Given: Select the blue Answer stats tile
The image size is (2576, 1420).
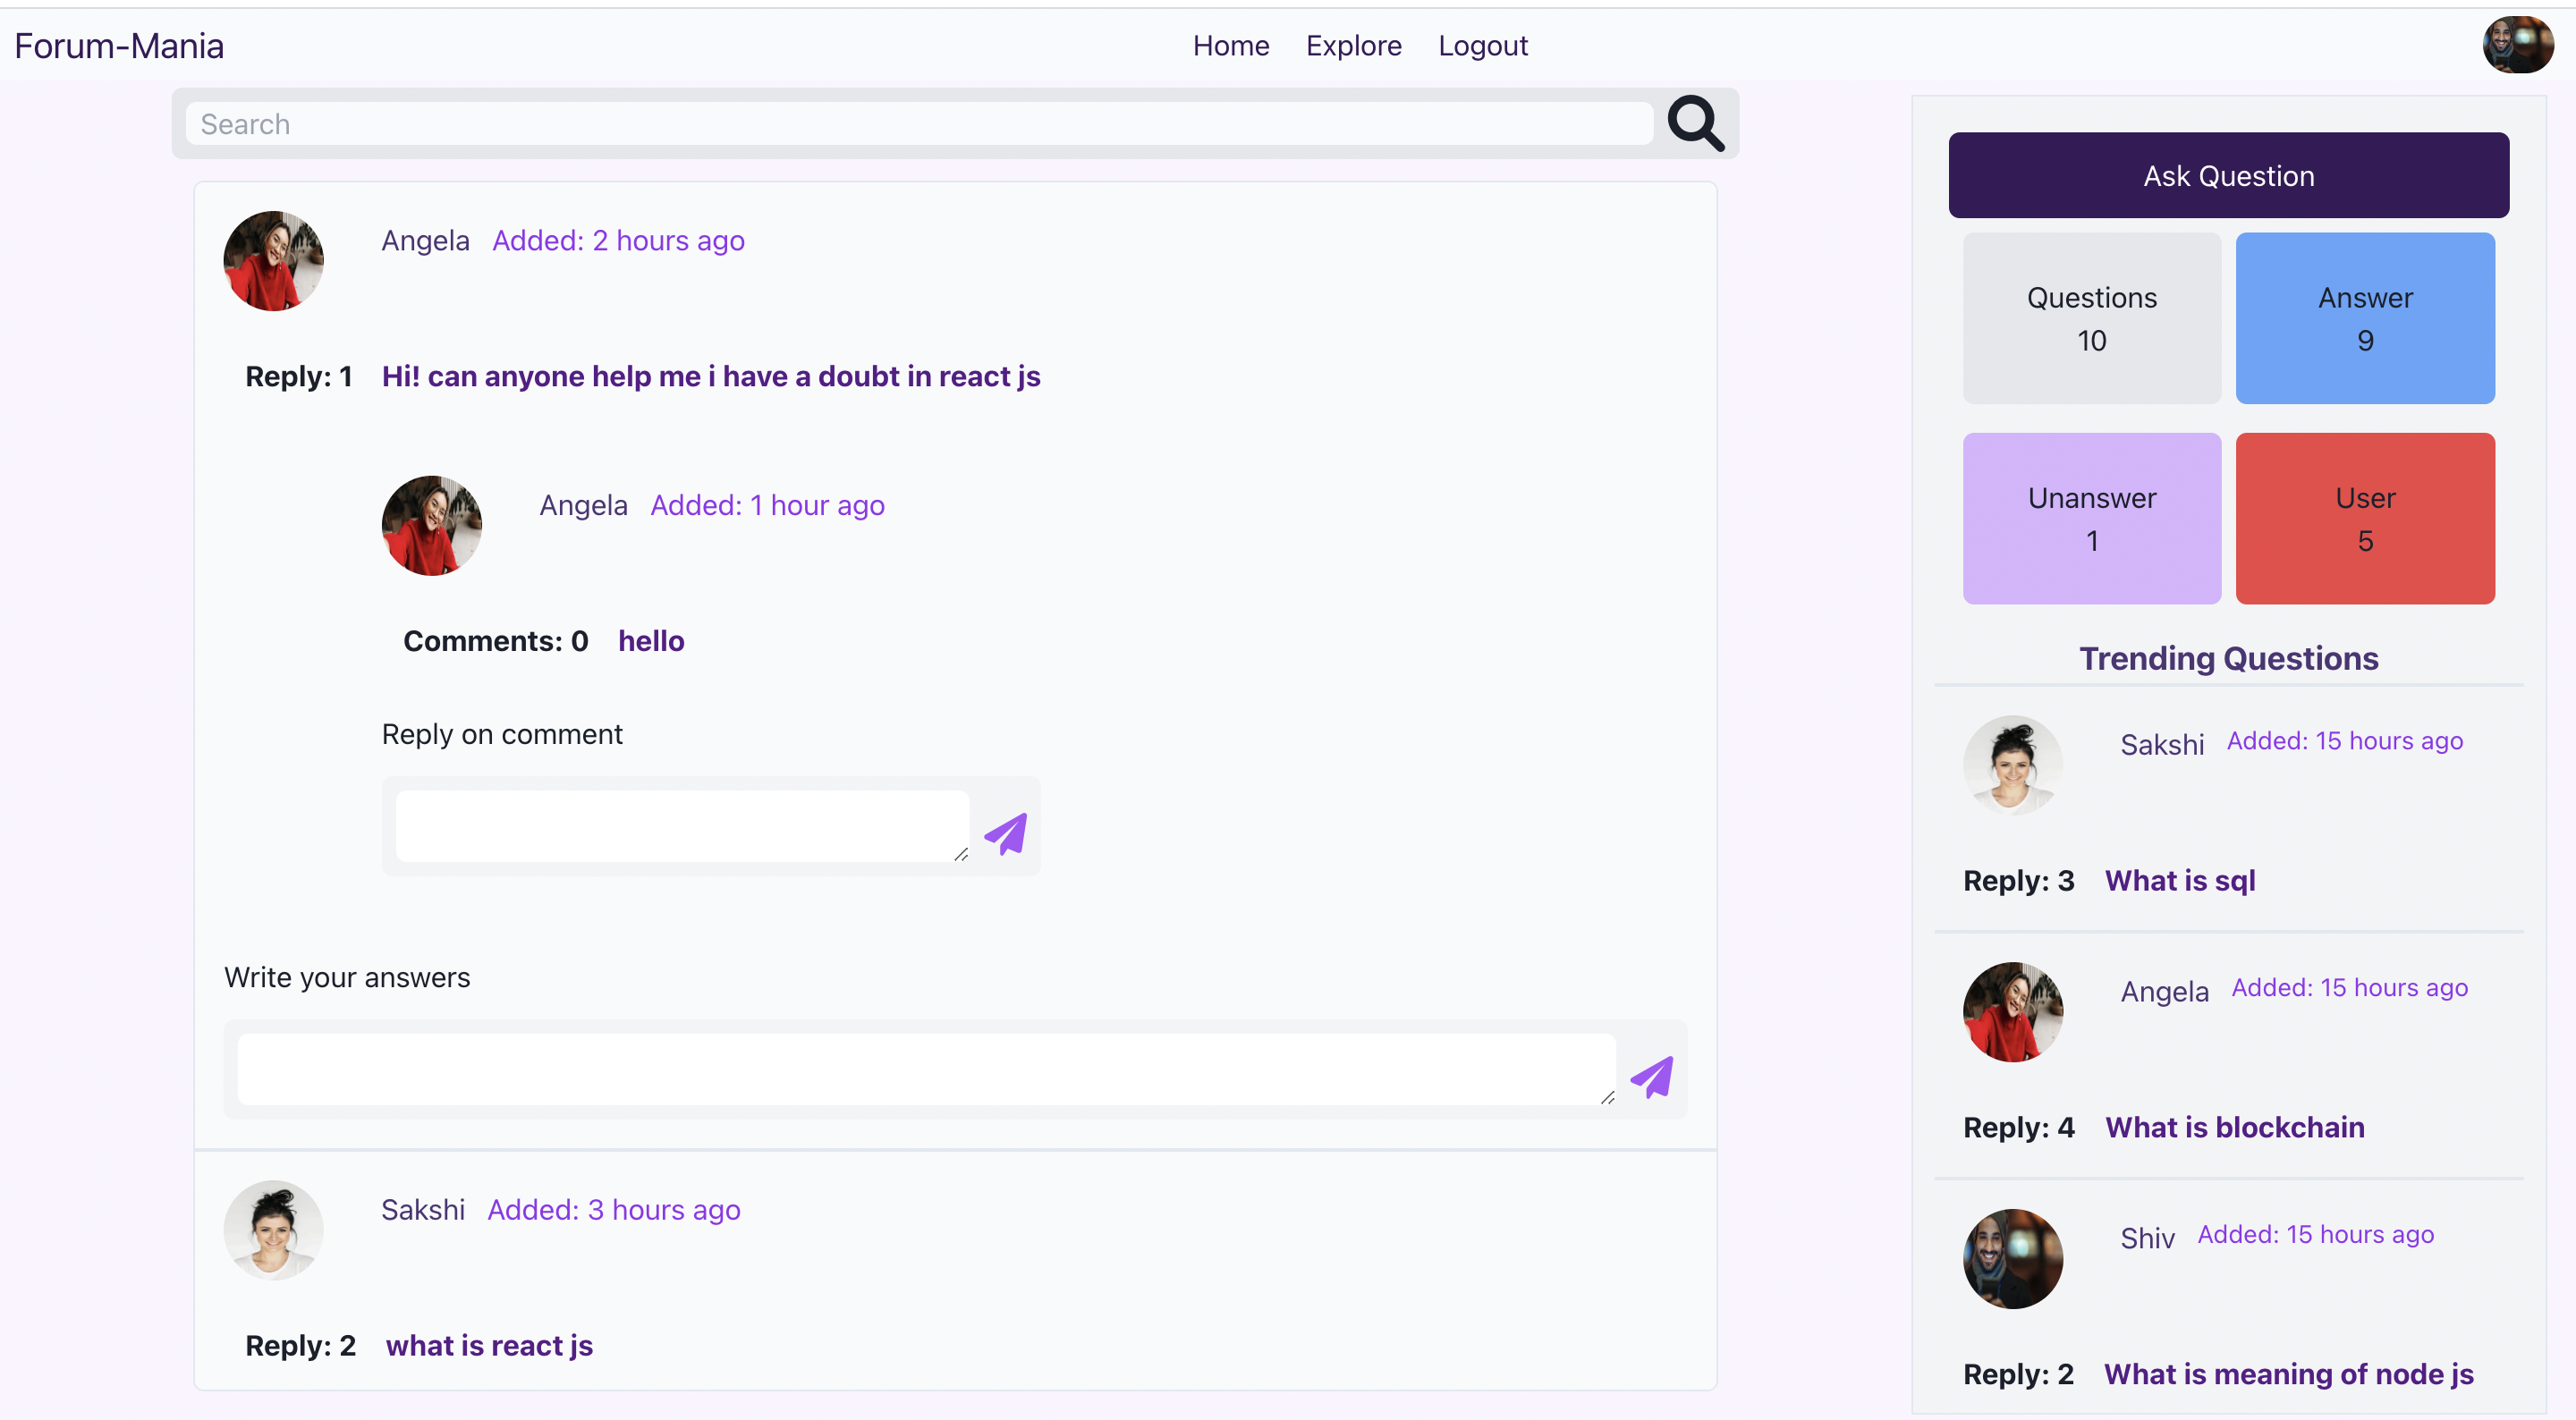Looking at the screenshot, I should [x=2365, y=318].
